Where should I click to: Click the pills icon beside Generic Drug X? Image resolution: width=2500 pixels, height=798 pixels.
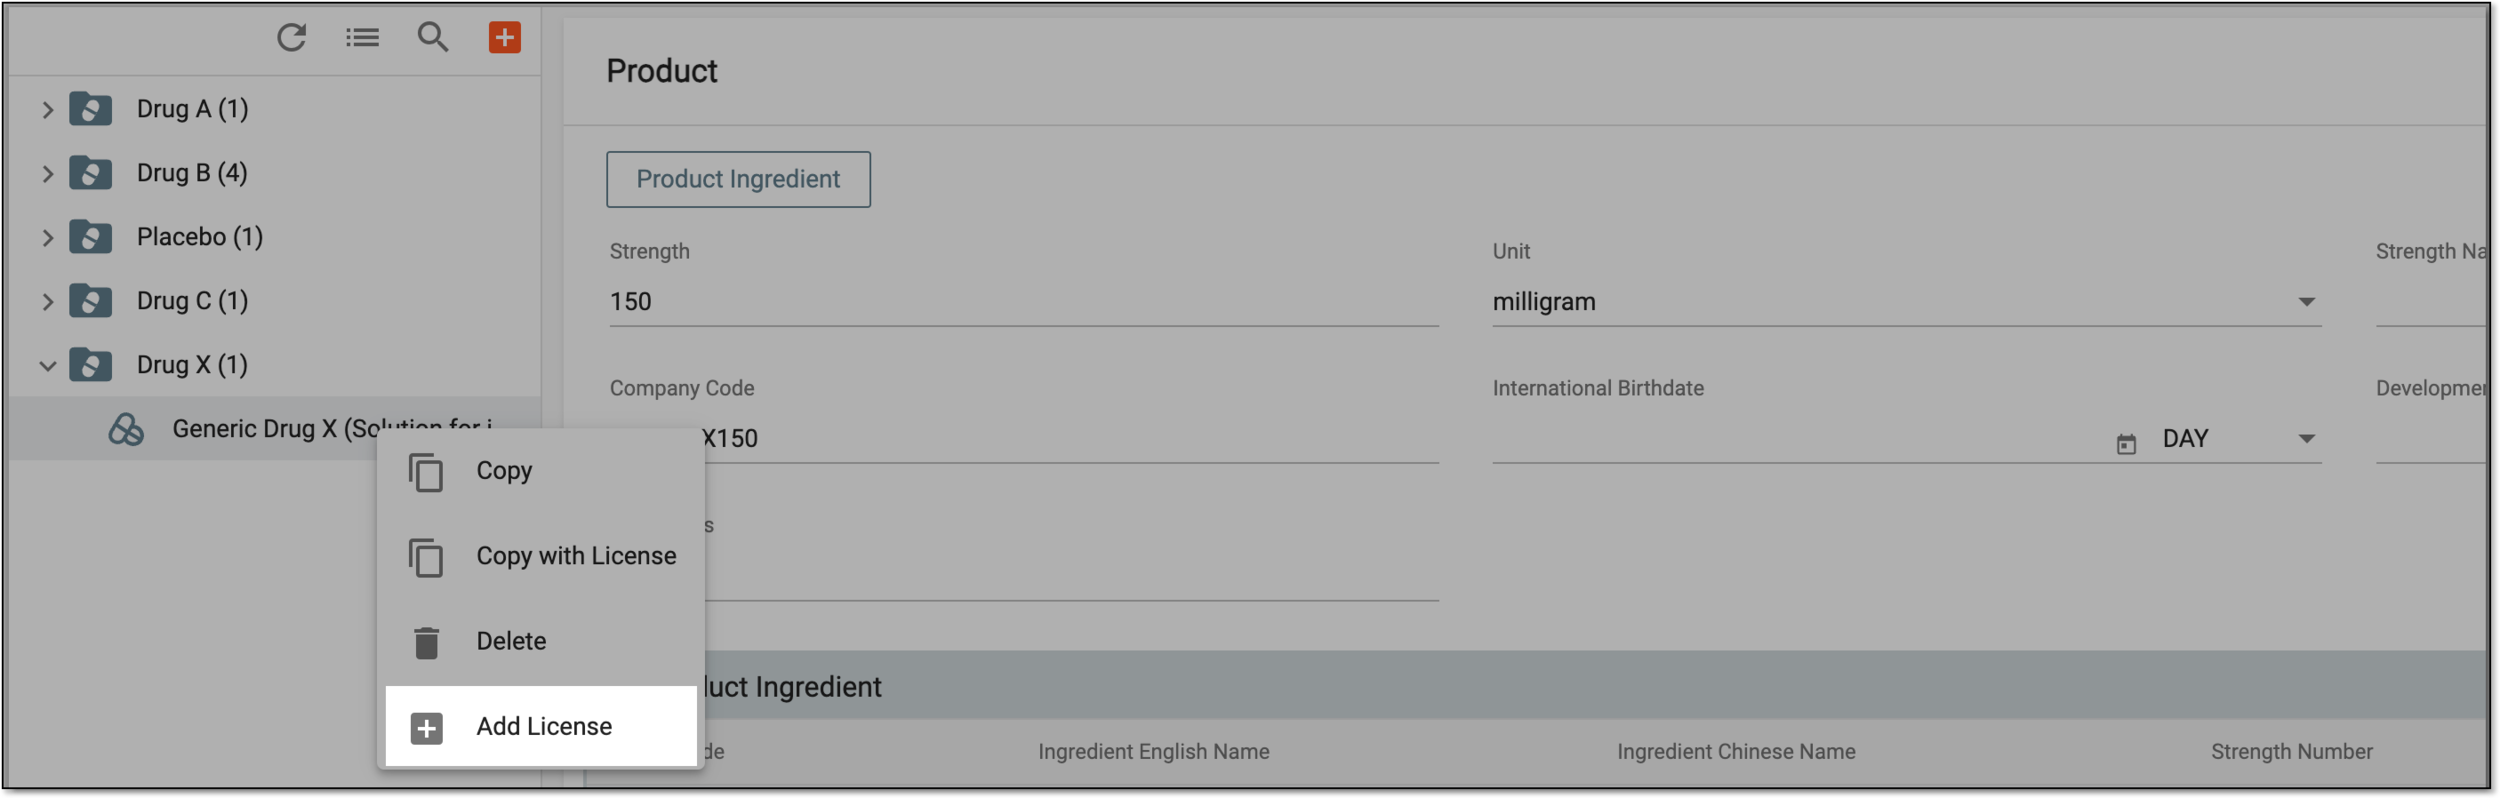click(126, 429)
